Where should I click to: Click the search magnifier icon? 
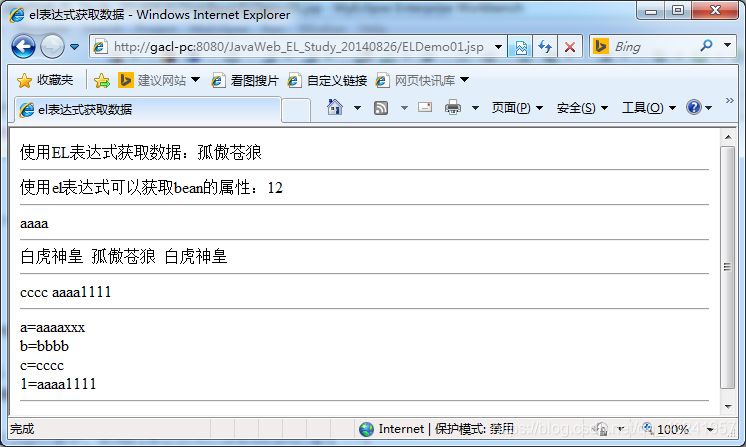707,46
